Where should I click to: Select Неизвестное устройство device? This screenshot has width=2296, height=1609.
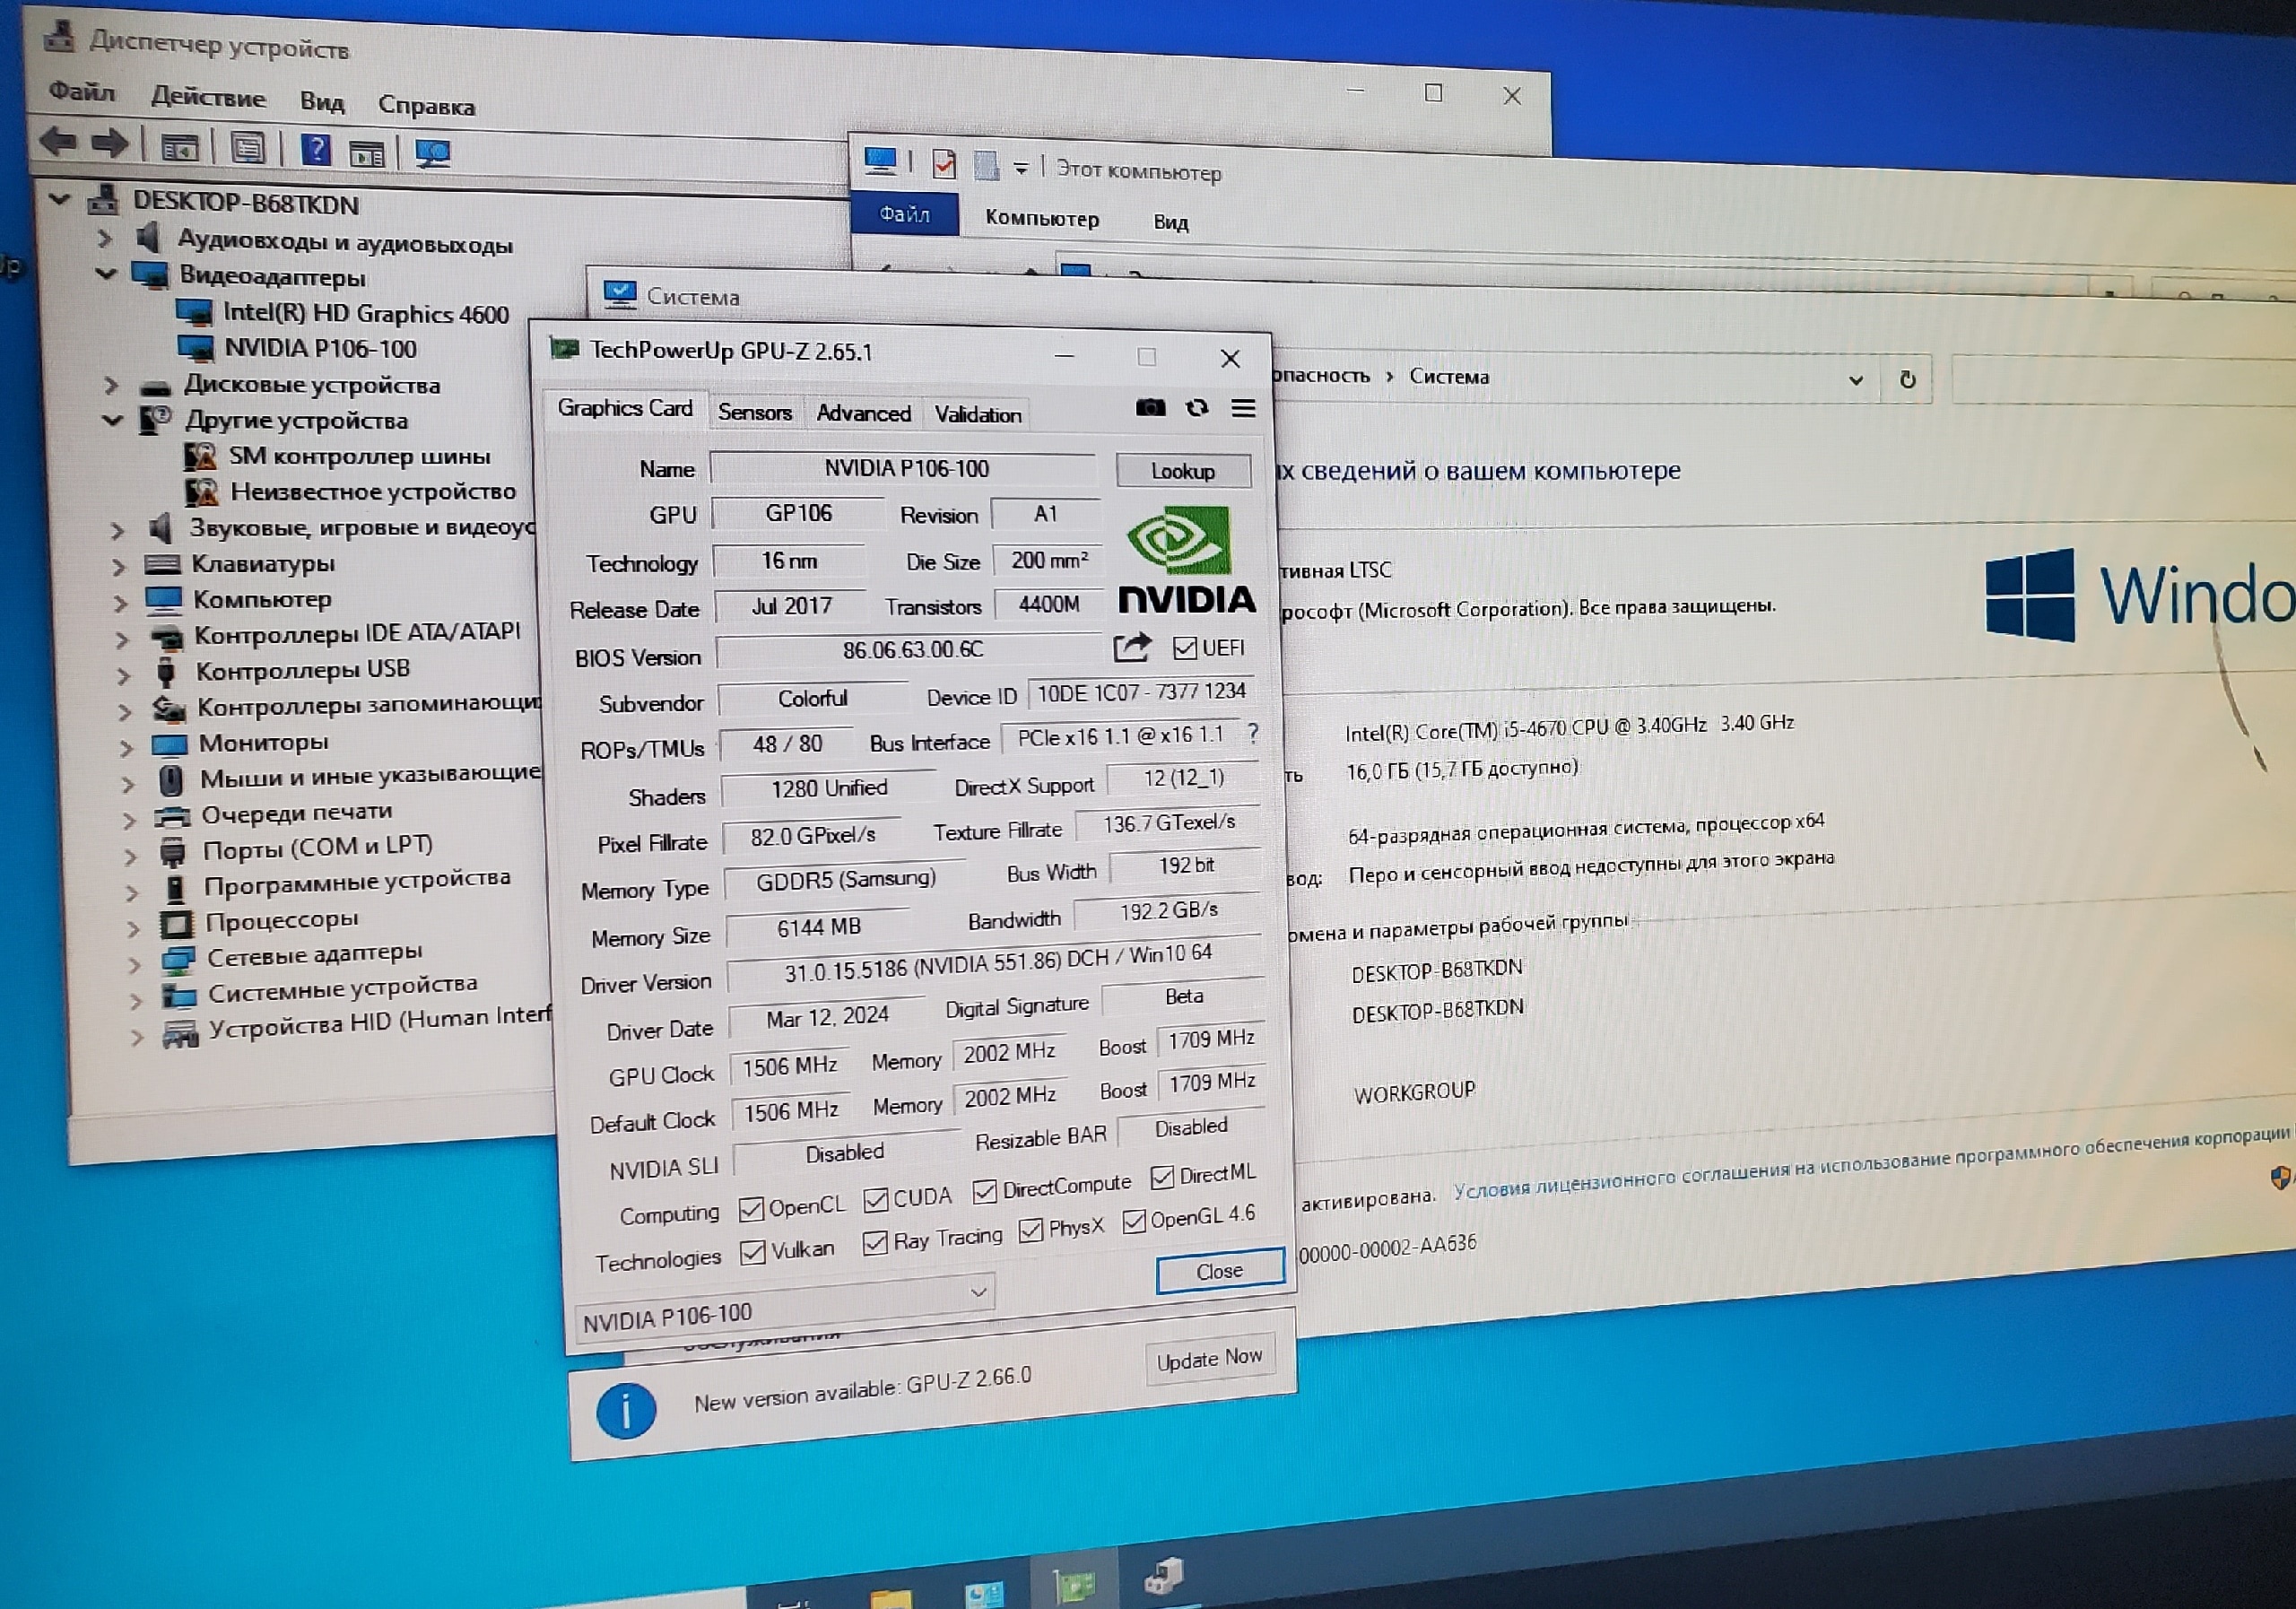pyautogui.click(x=373, y=491)
